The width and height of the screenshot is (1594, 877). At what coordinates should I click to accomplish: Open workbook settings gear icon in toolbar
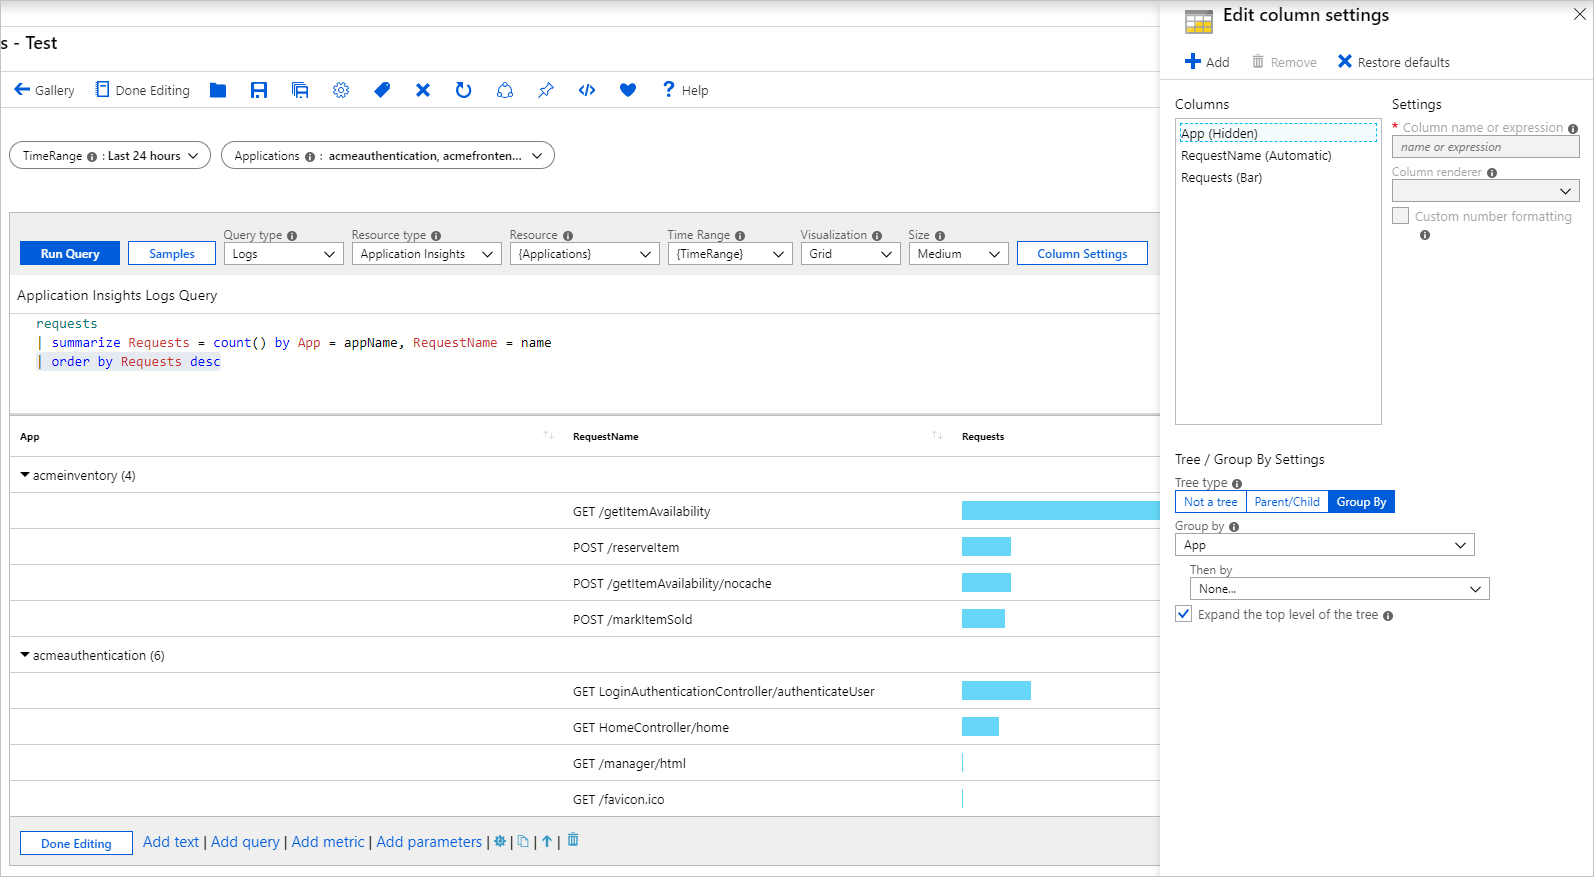tap(341, 90)
